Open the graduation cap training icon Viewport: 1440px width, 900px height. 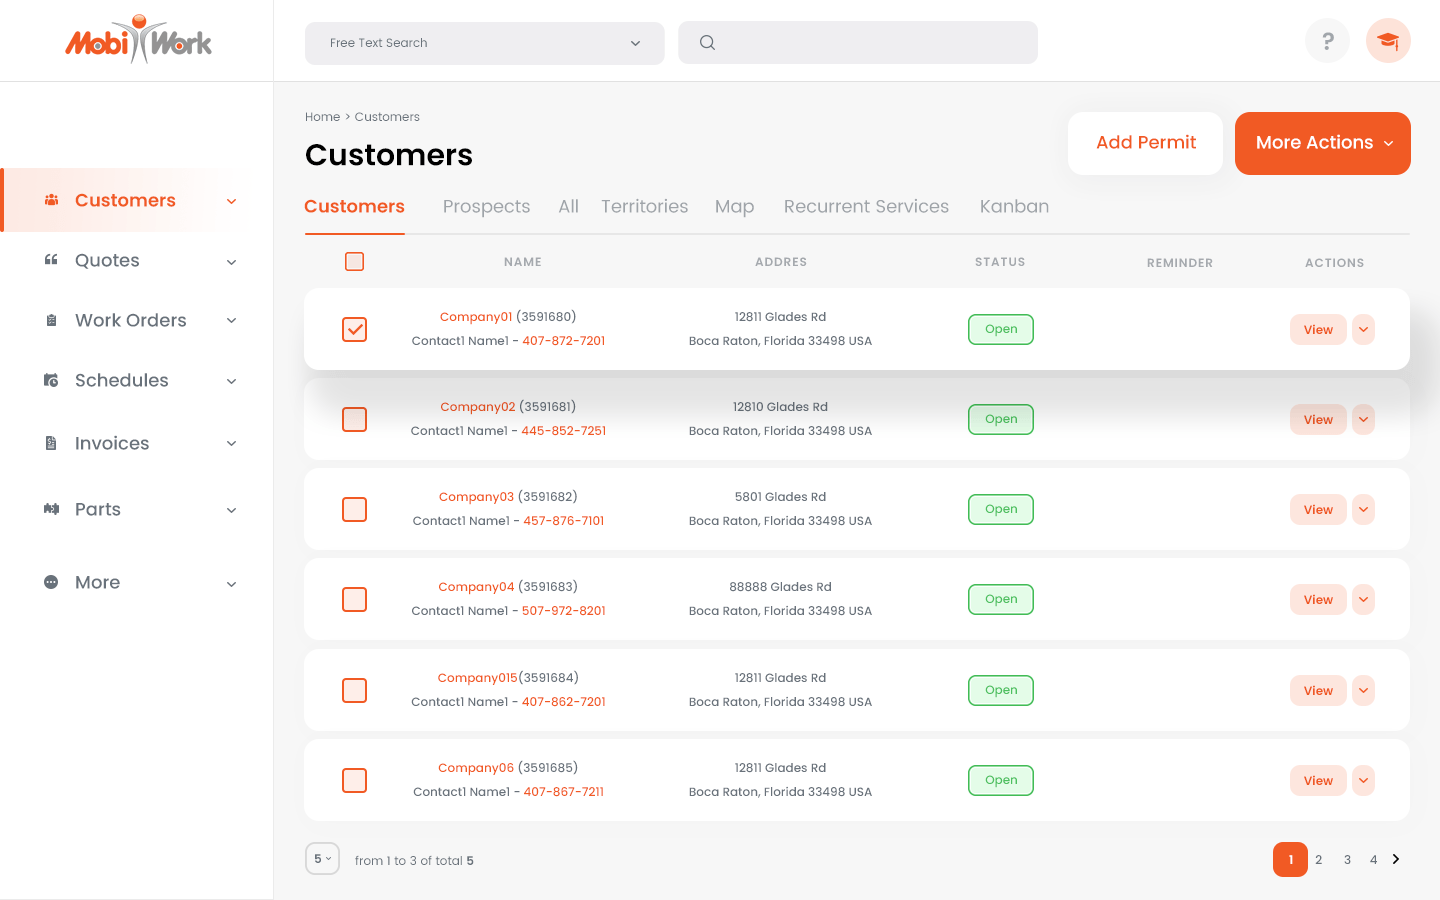(x=1387, y=41)
